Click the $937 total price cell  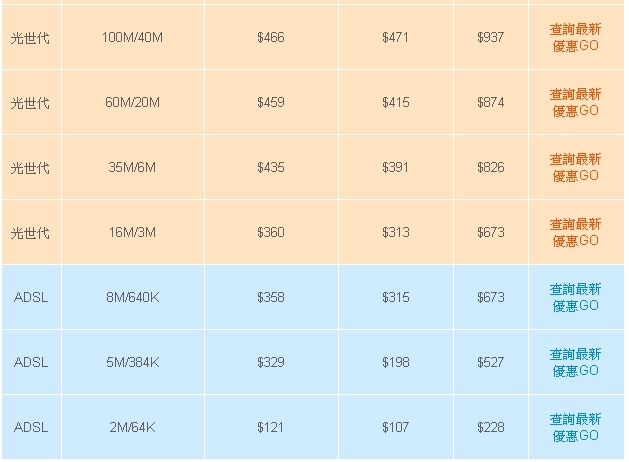click(491, 37)
